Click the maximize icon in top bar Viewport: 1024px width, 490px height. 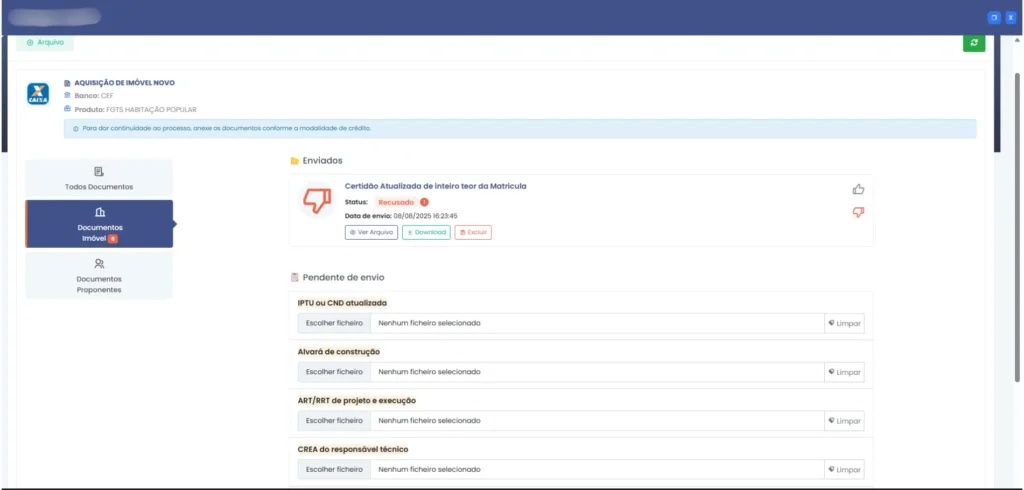point(993,18)
